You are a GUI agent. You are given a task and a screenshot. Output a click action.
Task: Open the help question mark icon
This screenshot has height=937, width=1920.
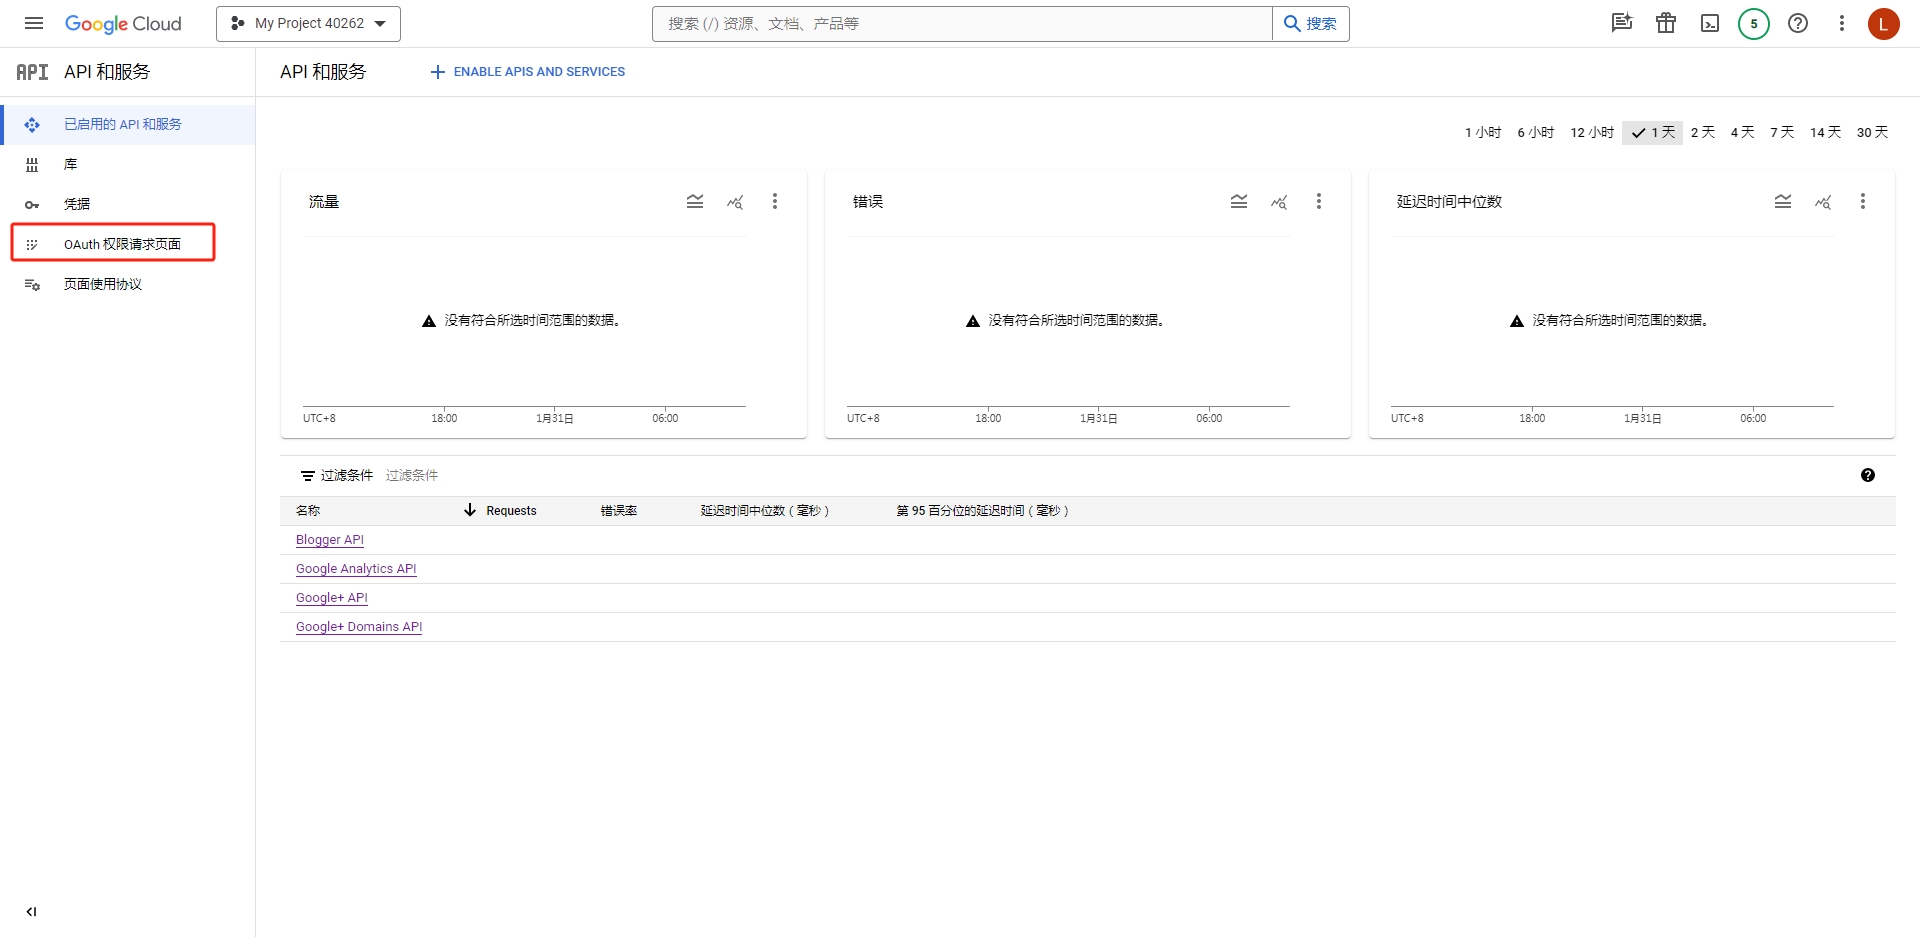(x=1798, y=23)
